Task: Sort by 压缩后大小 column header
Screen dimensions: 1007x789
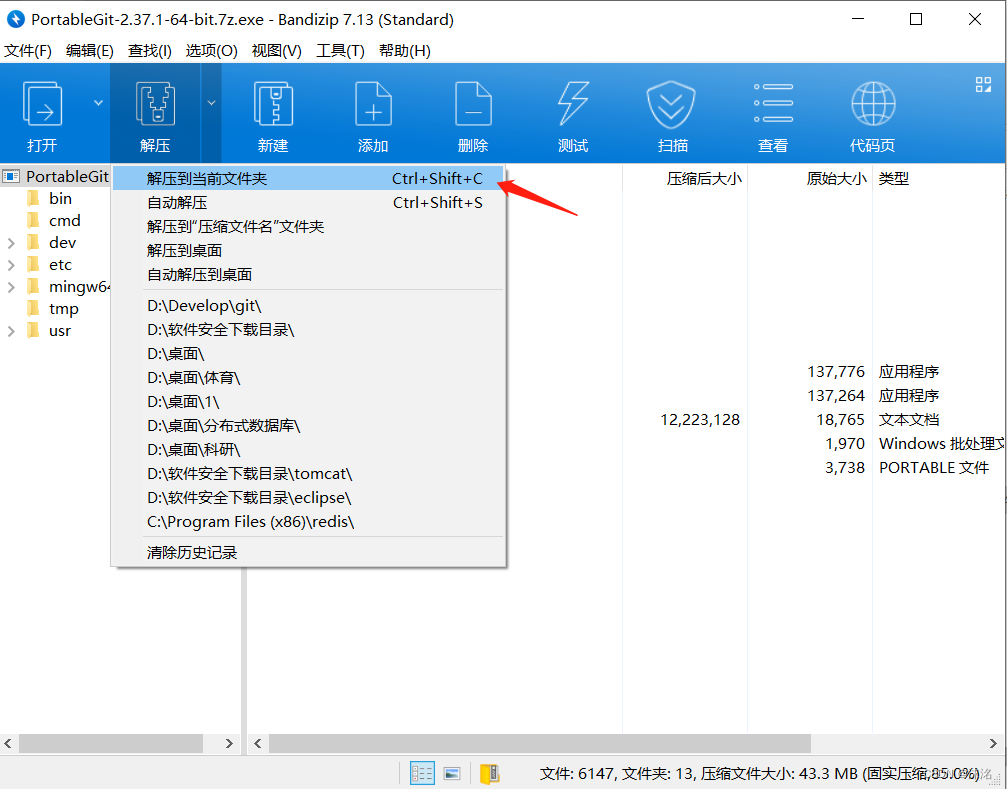Action: click(x=704, y=178)
